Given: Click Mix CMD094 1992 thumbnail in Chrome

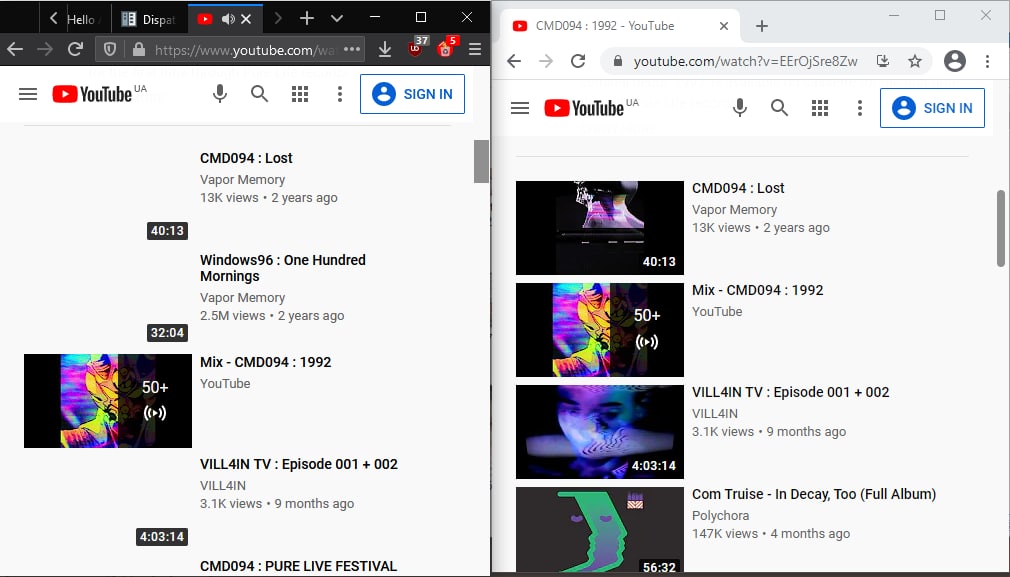Looking at the screenshot, I should (600, 330).
